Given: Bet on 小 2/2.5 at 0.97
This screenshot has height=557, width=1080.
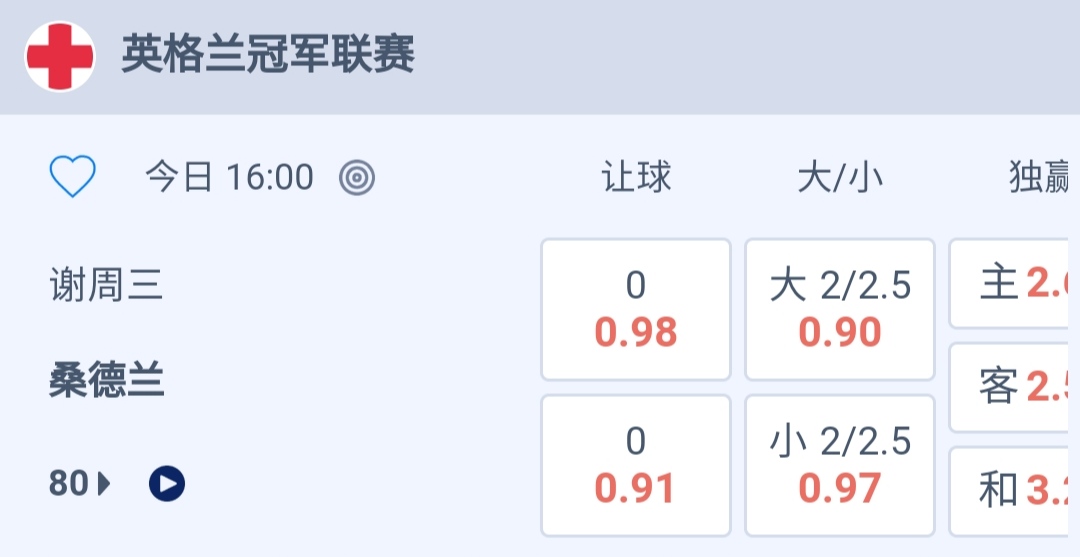Looking at the screenshot, I should tap(840, 465).
